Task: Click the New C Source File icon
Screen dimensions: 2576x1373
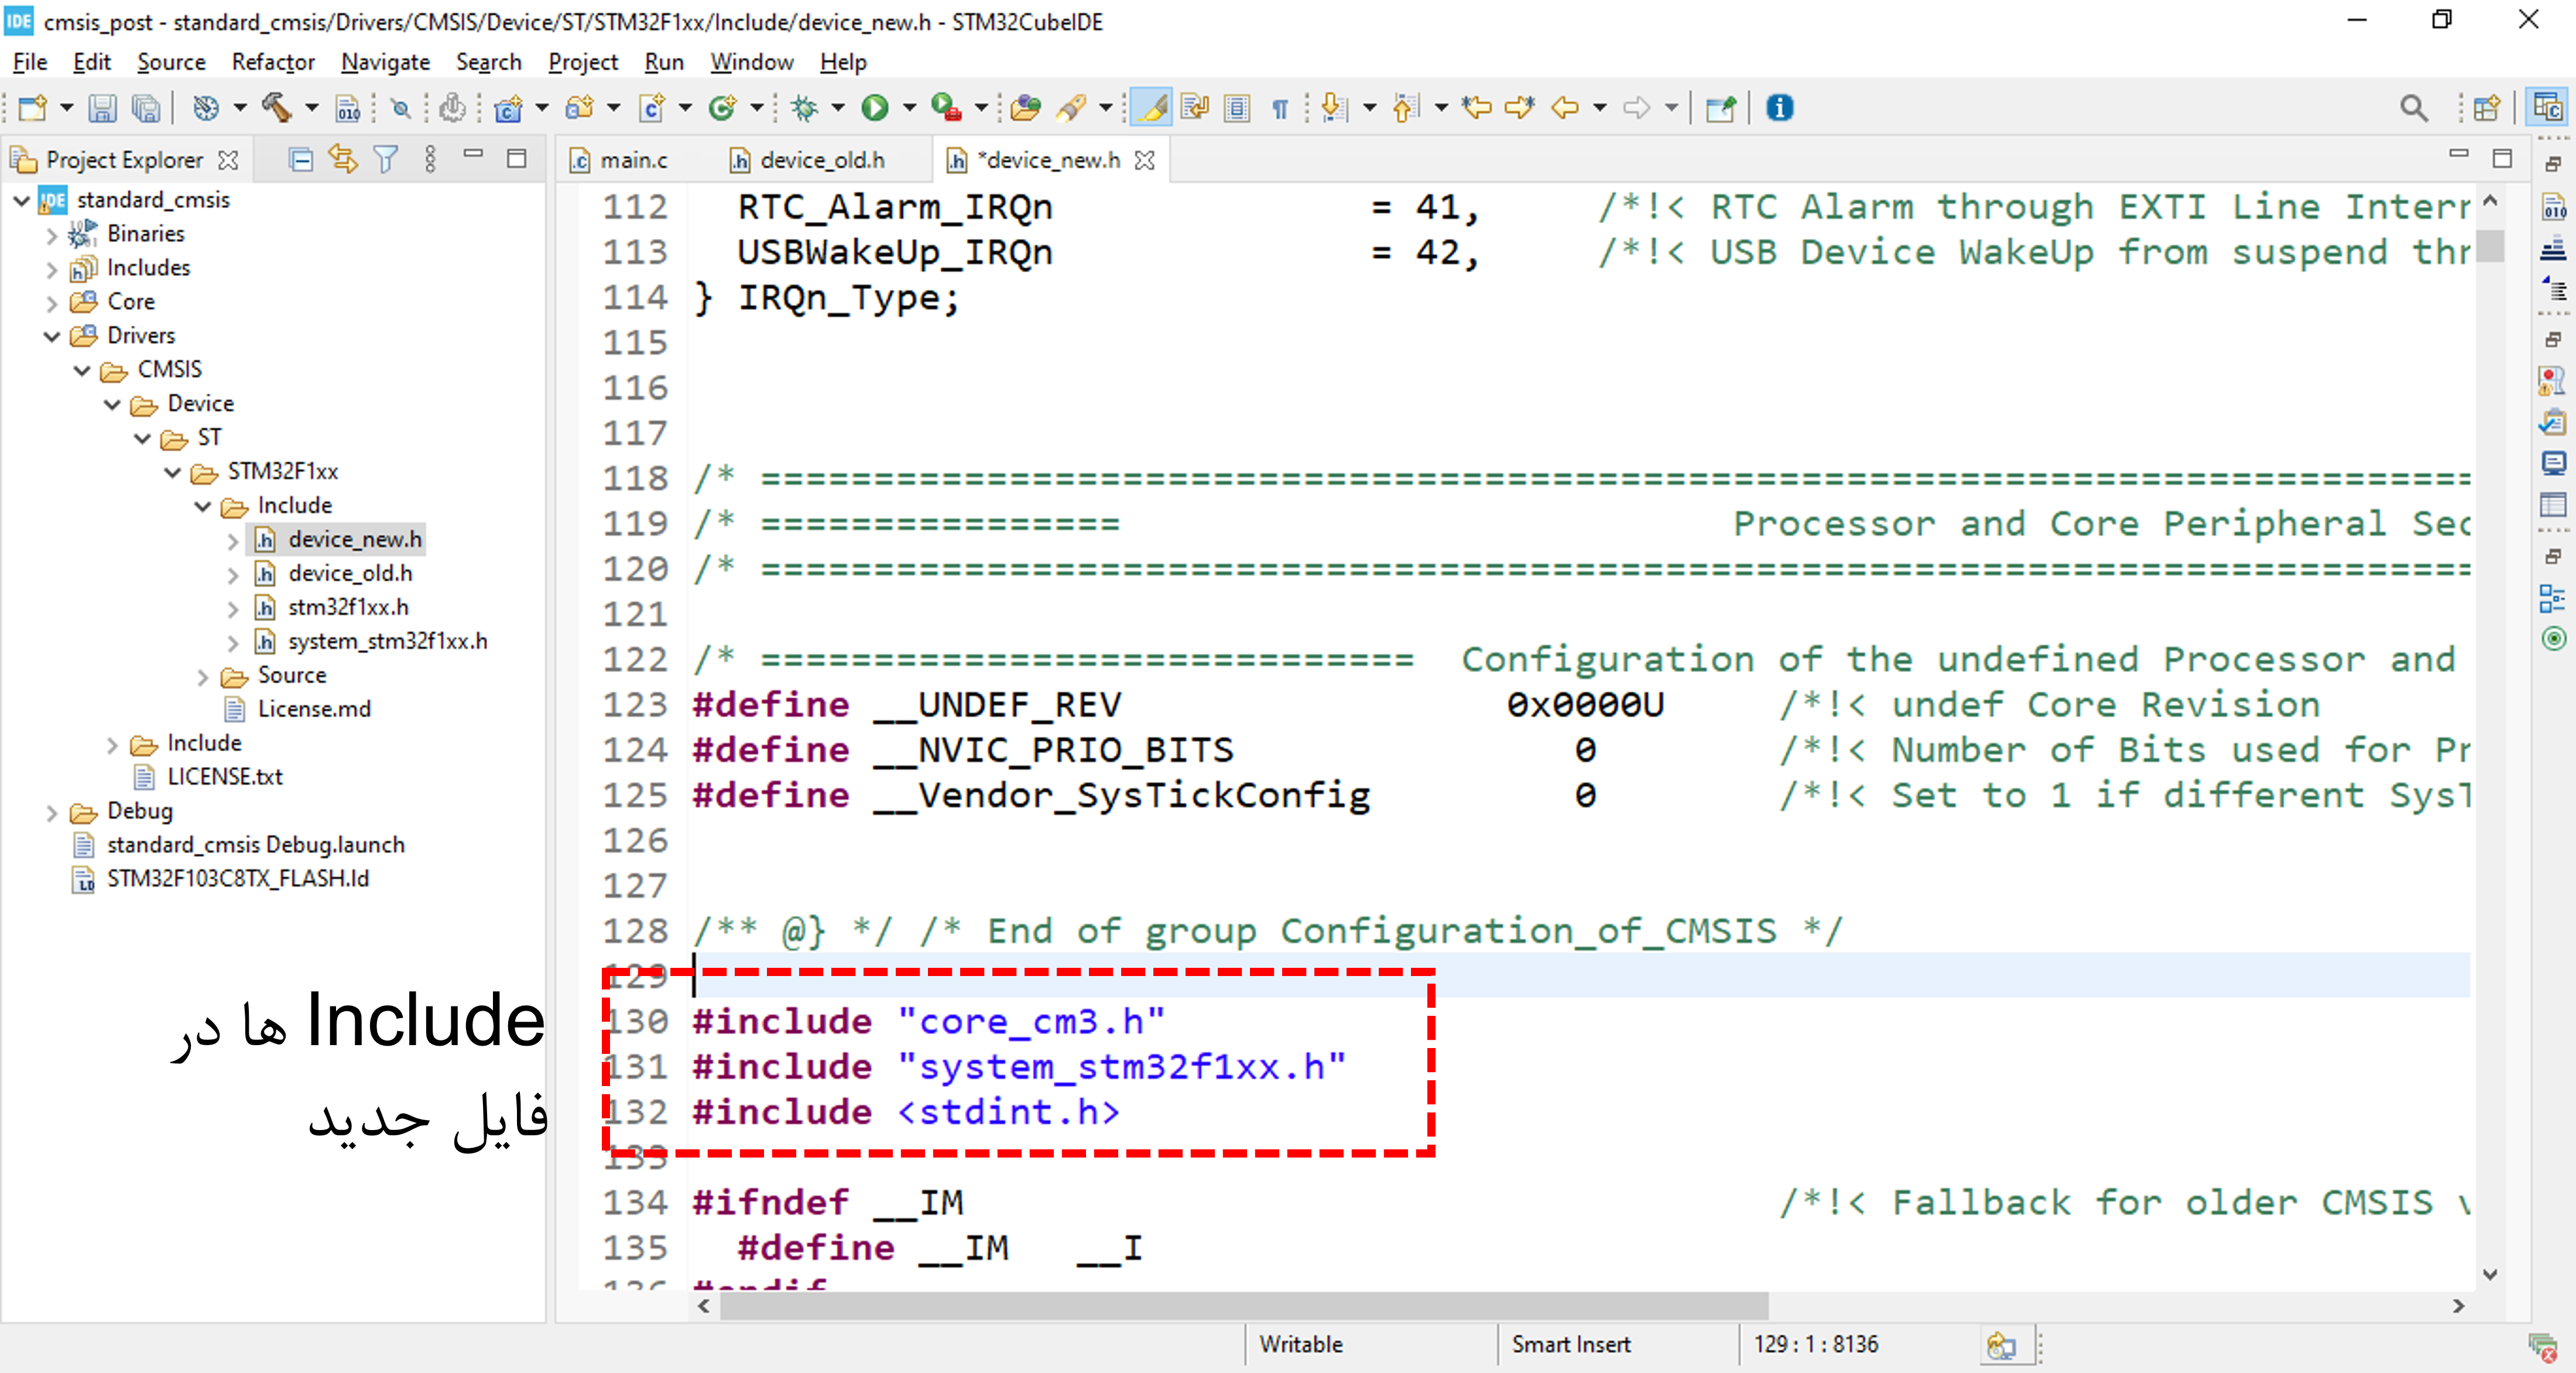Action: (652, 107)
